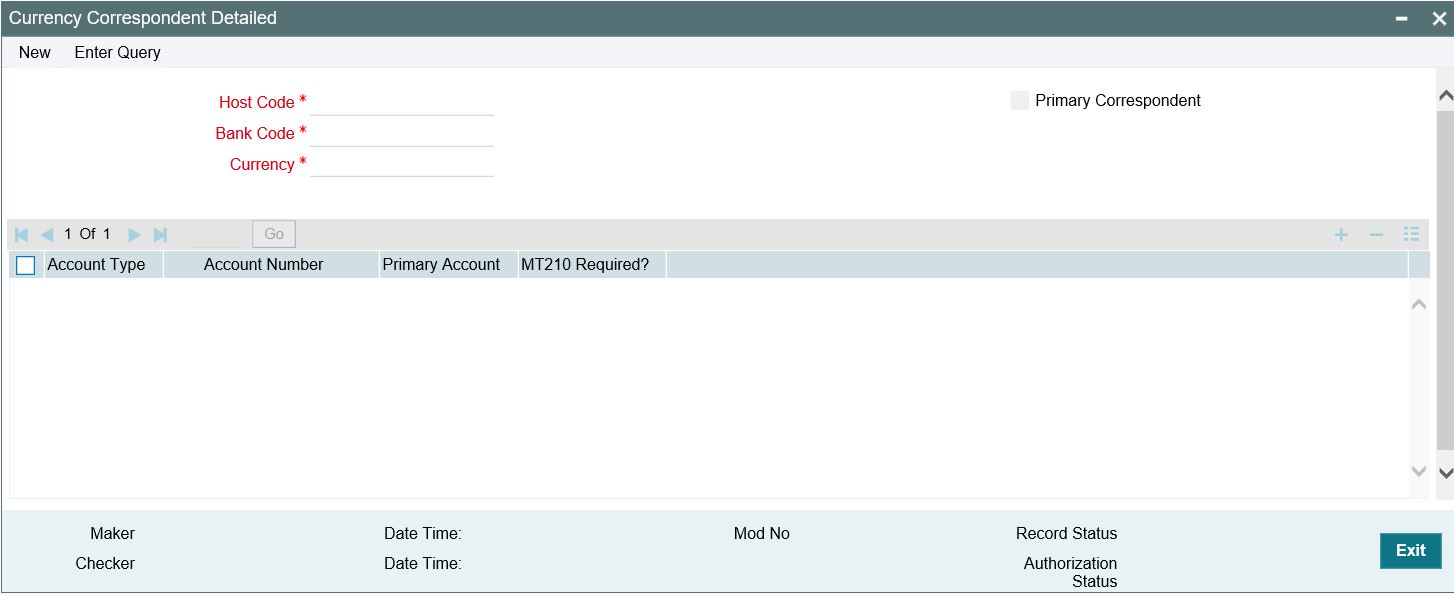The width and height of the screenshot is (1454, 596).
Task: Click the '1 Of 1' page indicator
Action: click(x=87, y=234)
